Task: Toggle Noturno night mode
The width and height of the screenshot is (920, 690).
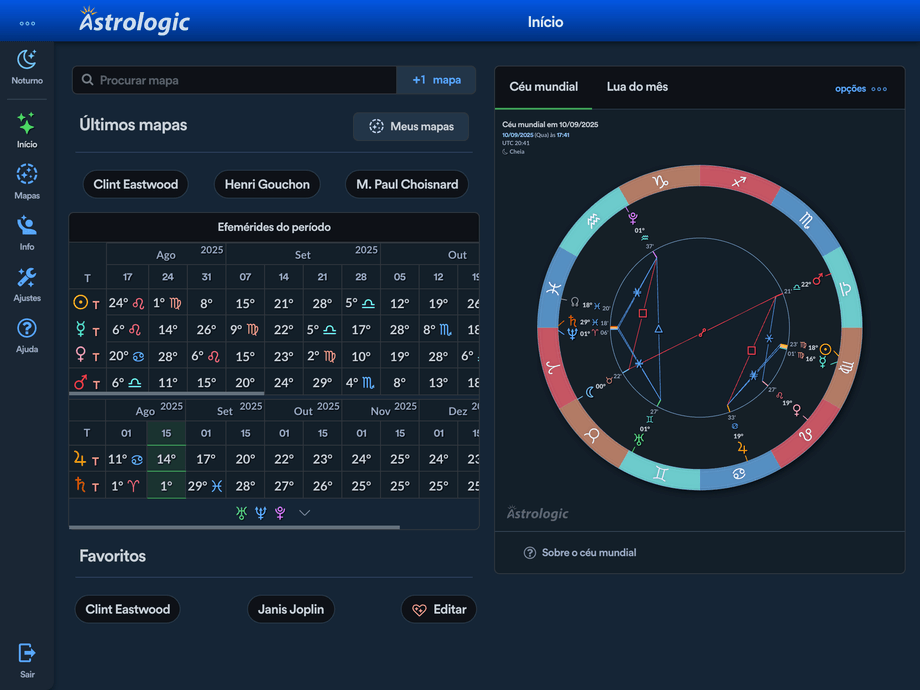Action: tap(27, 67)
